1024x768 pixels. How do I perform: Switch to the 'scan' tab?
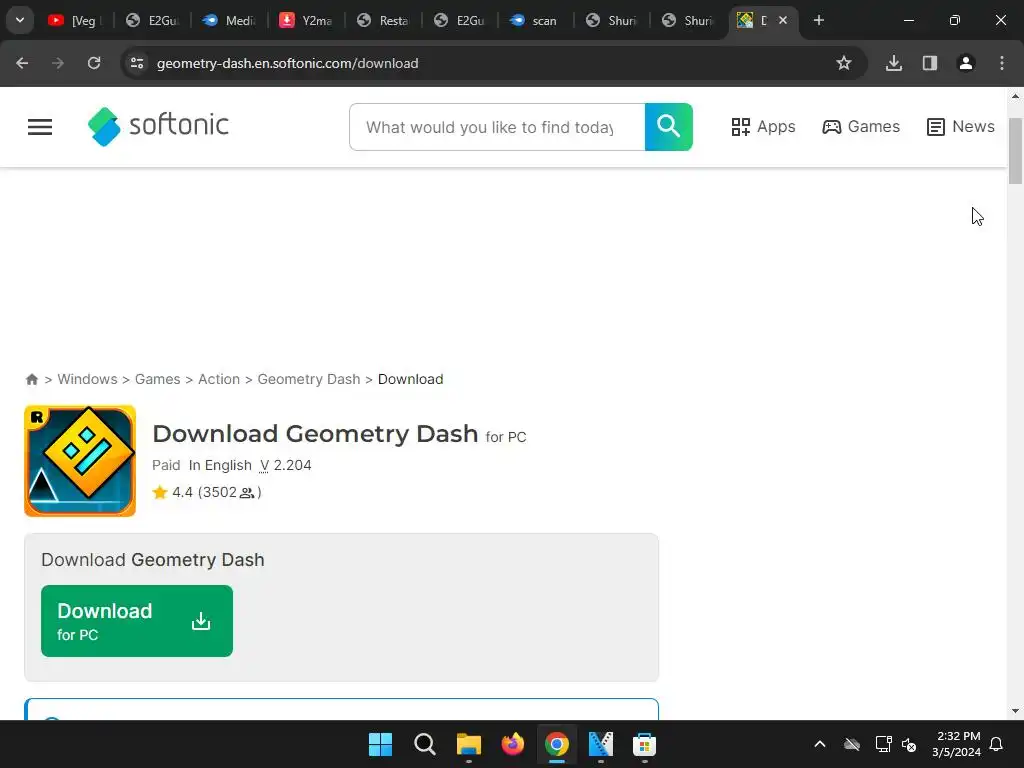click(x=536, y=21)
